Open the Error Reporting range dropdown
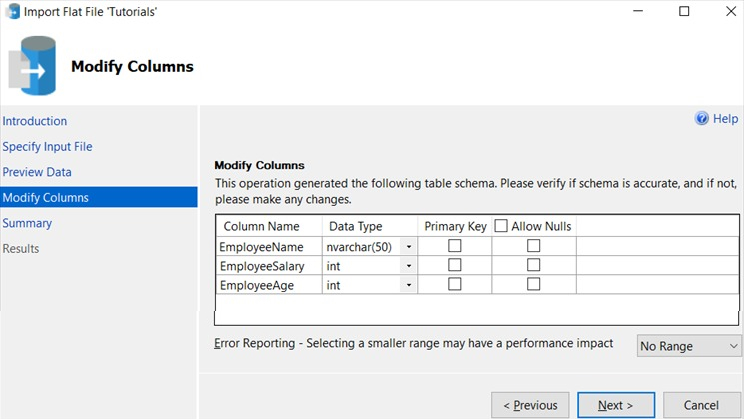The image size is (744, 419). click(x=689, y=346)
